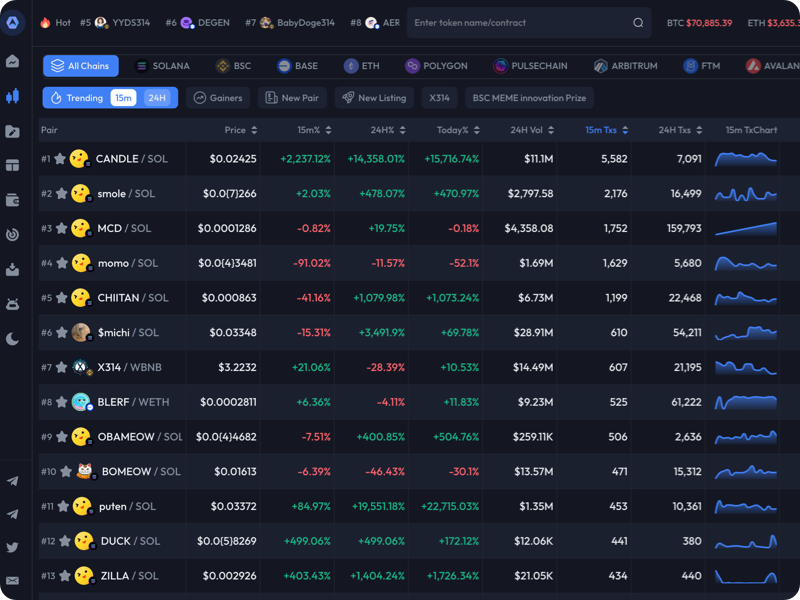Favorite smole / SOL with its star
800x600 pixels.
(x=61, y=193)
